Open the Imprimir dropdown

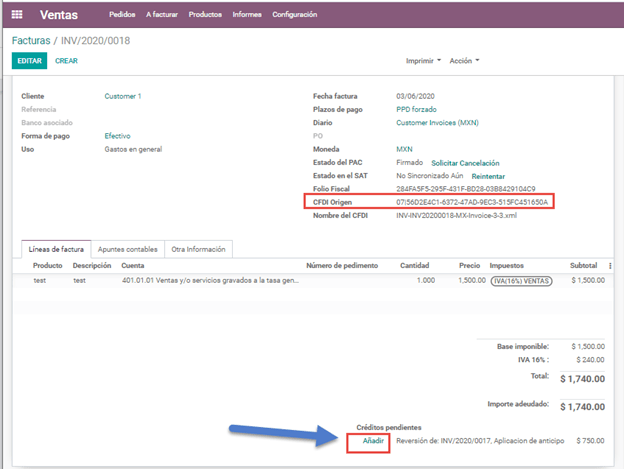423,61
